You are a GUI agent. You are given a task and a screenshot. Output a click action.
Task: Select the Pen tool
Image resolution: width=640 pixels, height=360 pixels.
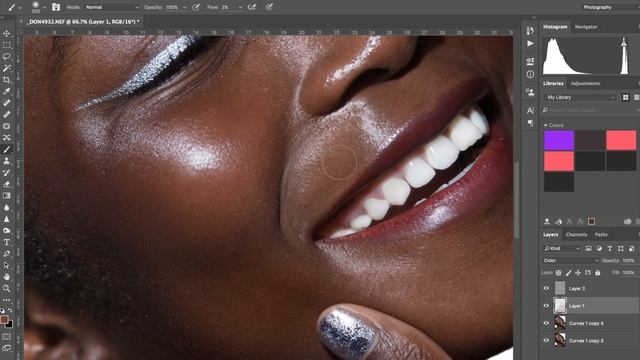point(7,254)
